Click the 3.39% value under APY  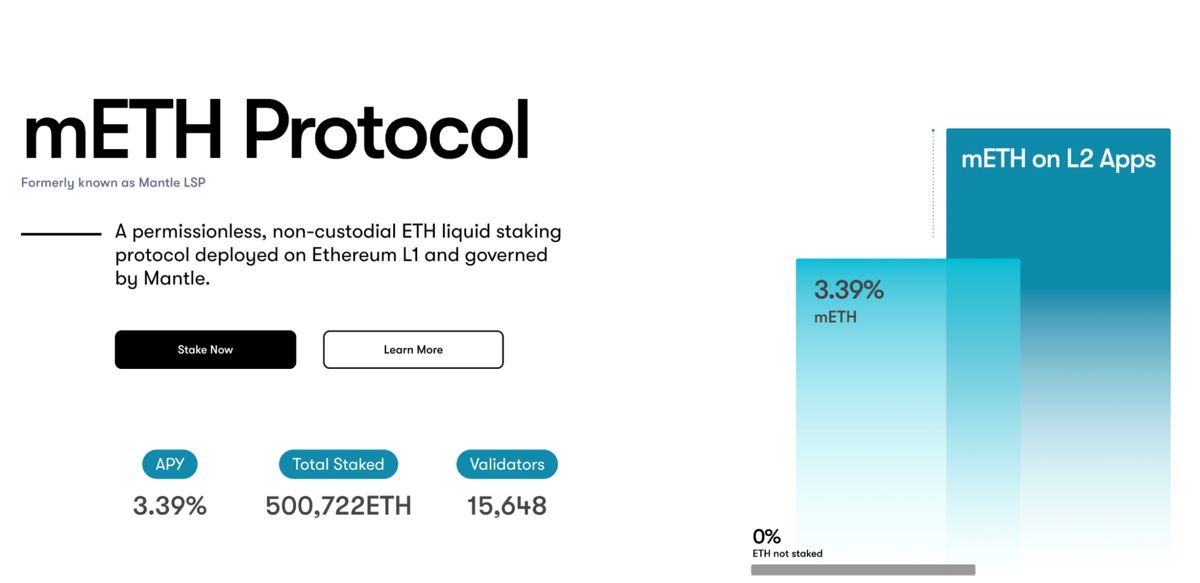click(170, 506)
